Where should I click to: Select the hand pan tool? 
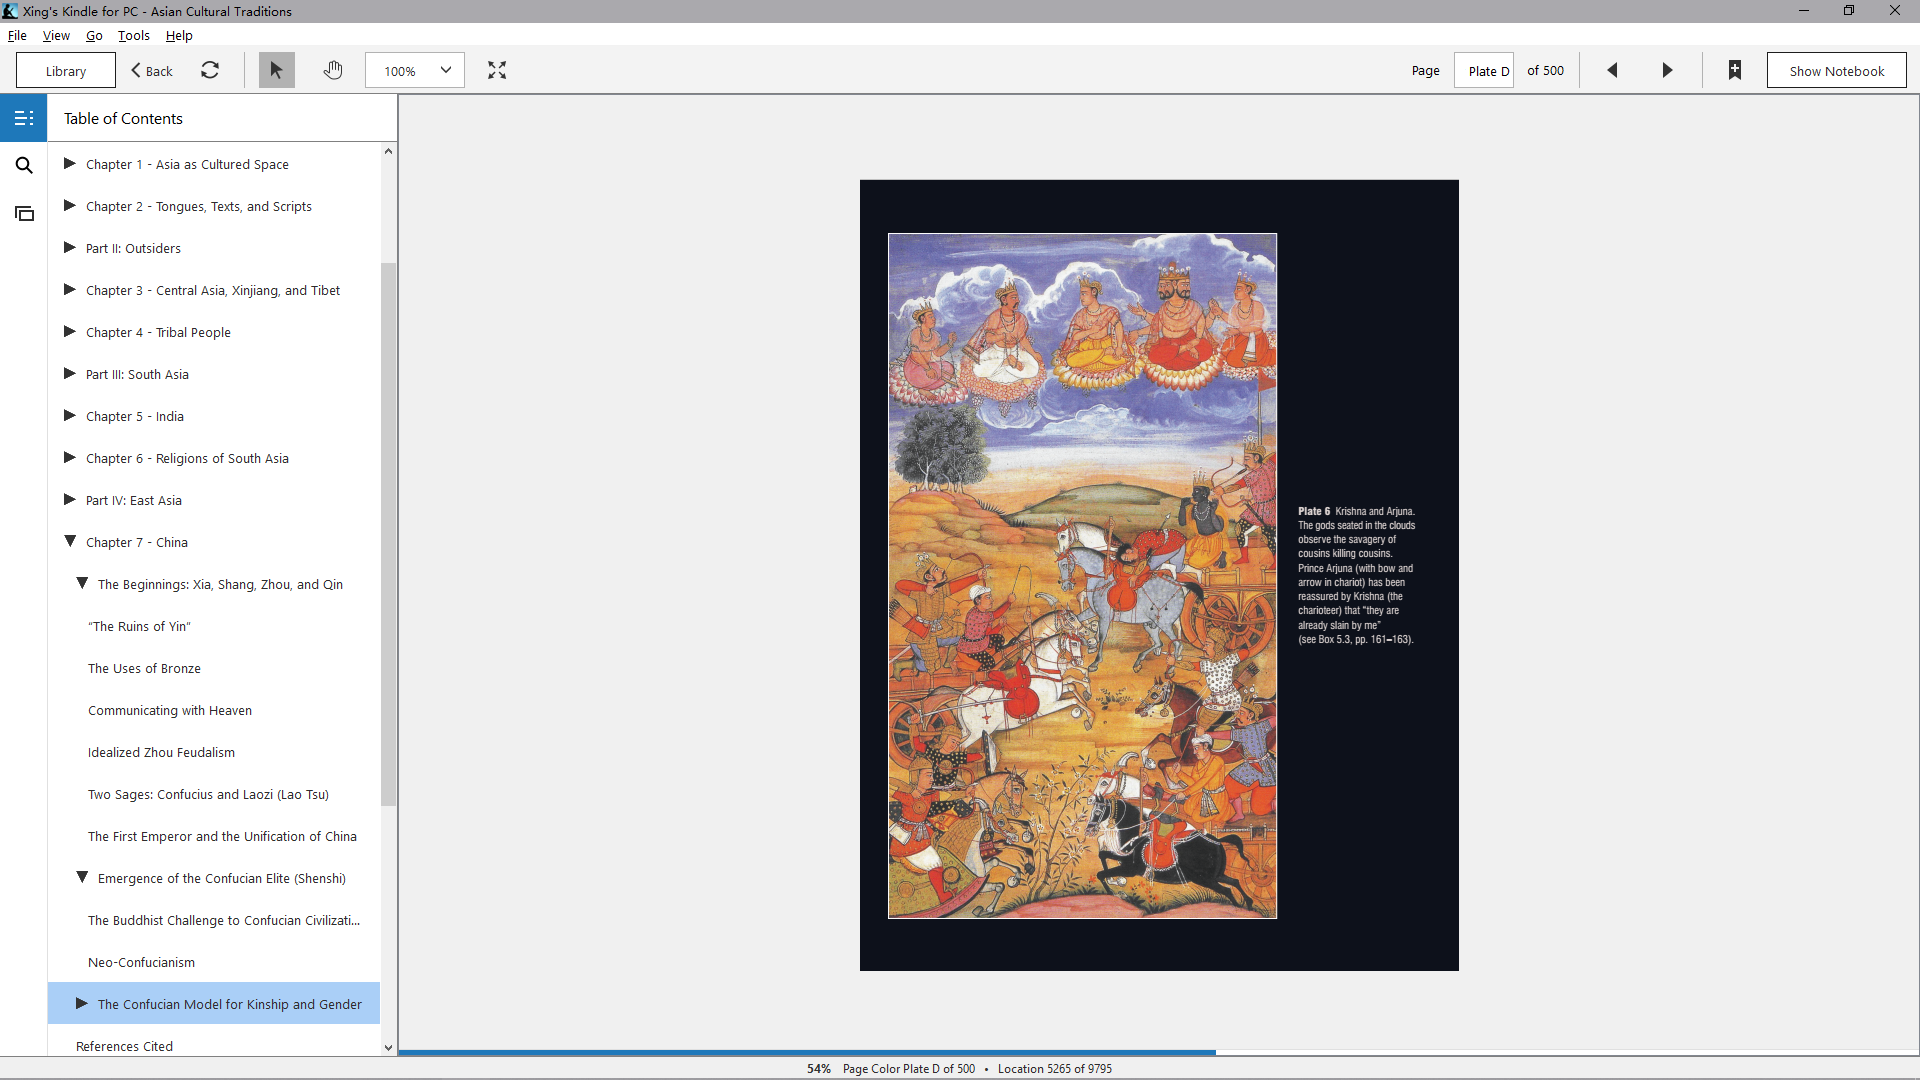tap(333, 70)
